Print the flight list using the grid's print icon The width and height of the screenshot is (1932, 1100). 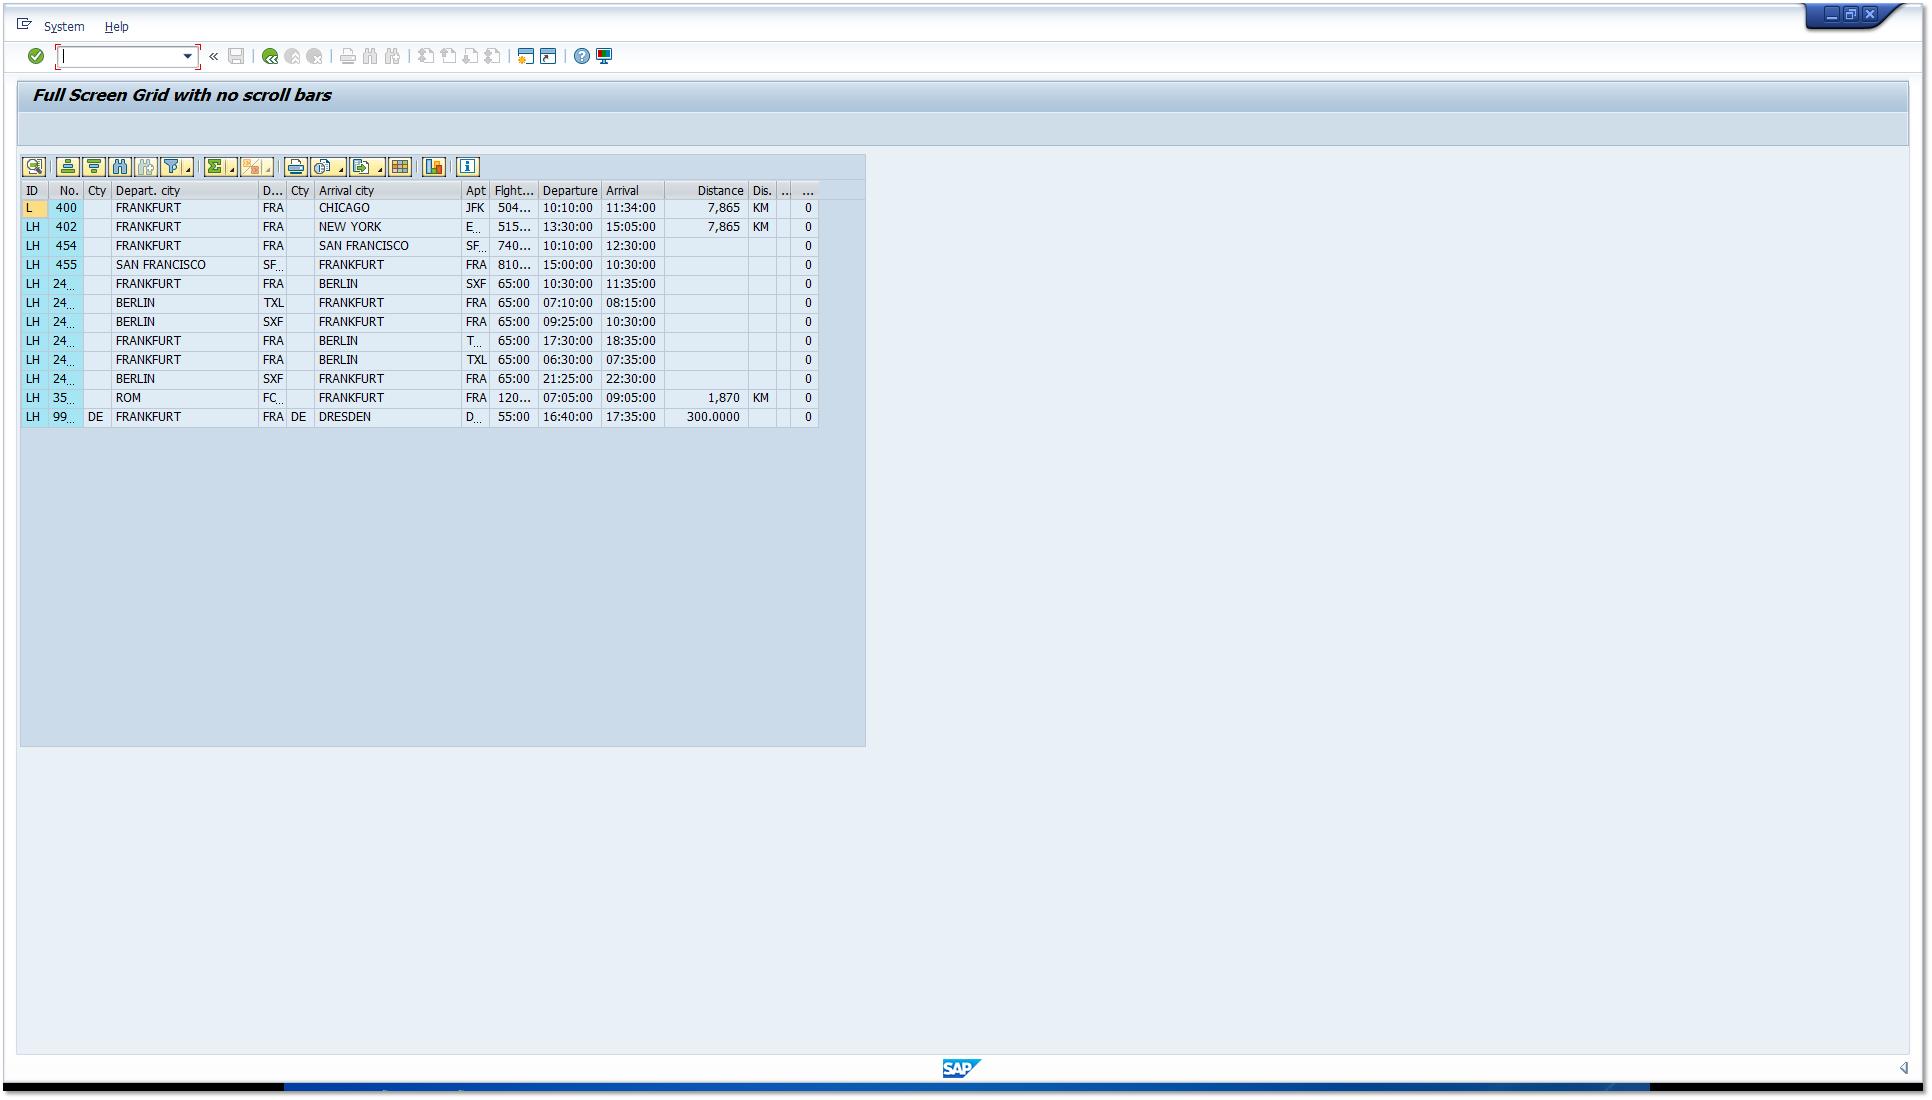[x=296, y=167]
